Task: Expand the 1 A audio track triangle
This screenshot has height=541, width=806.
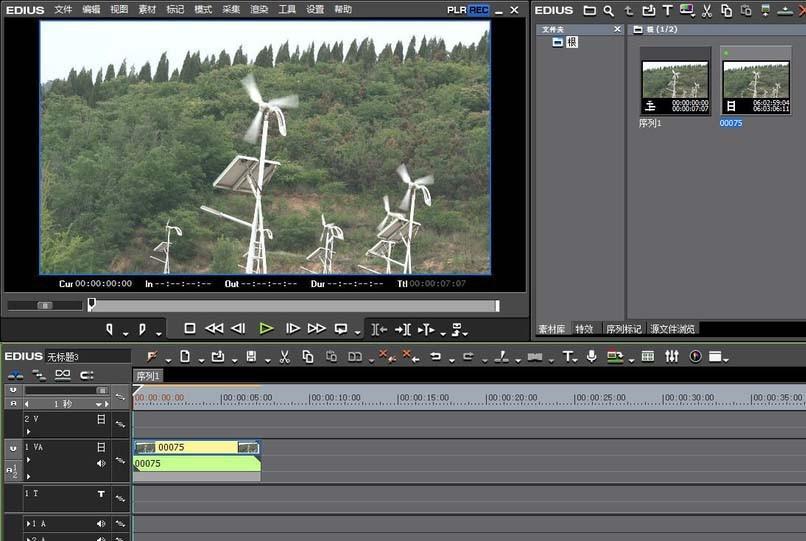Action: (29, 524)
